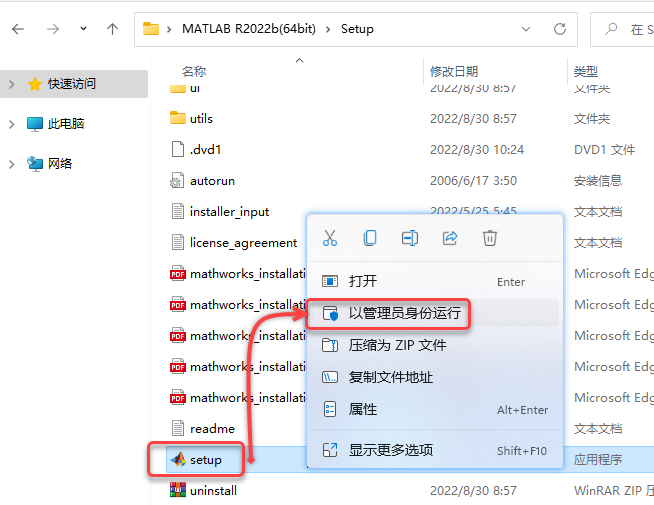This screenshot has height=505, width=654.
Task: Select the readme file name
Action: point(212,429)
